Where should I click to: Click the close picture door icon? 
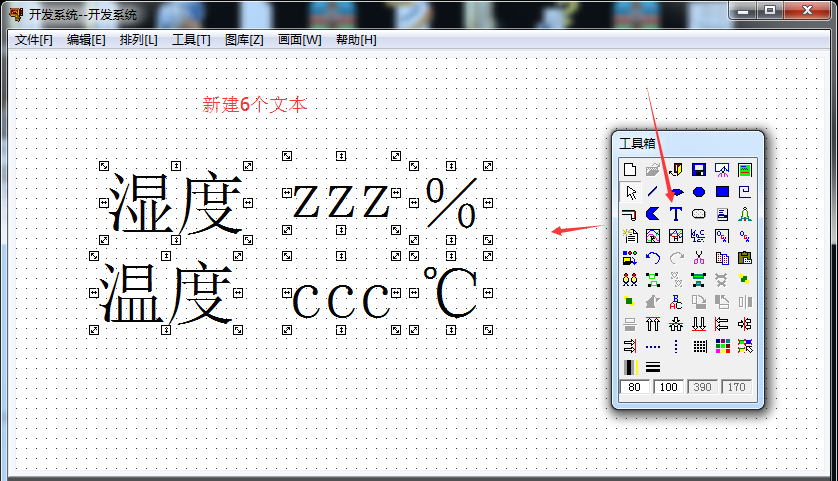click(676, 170)
